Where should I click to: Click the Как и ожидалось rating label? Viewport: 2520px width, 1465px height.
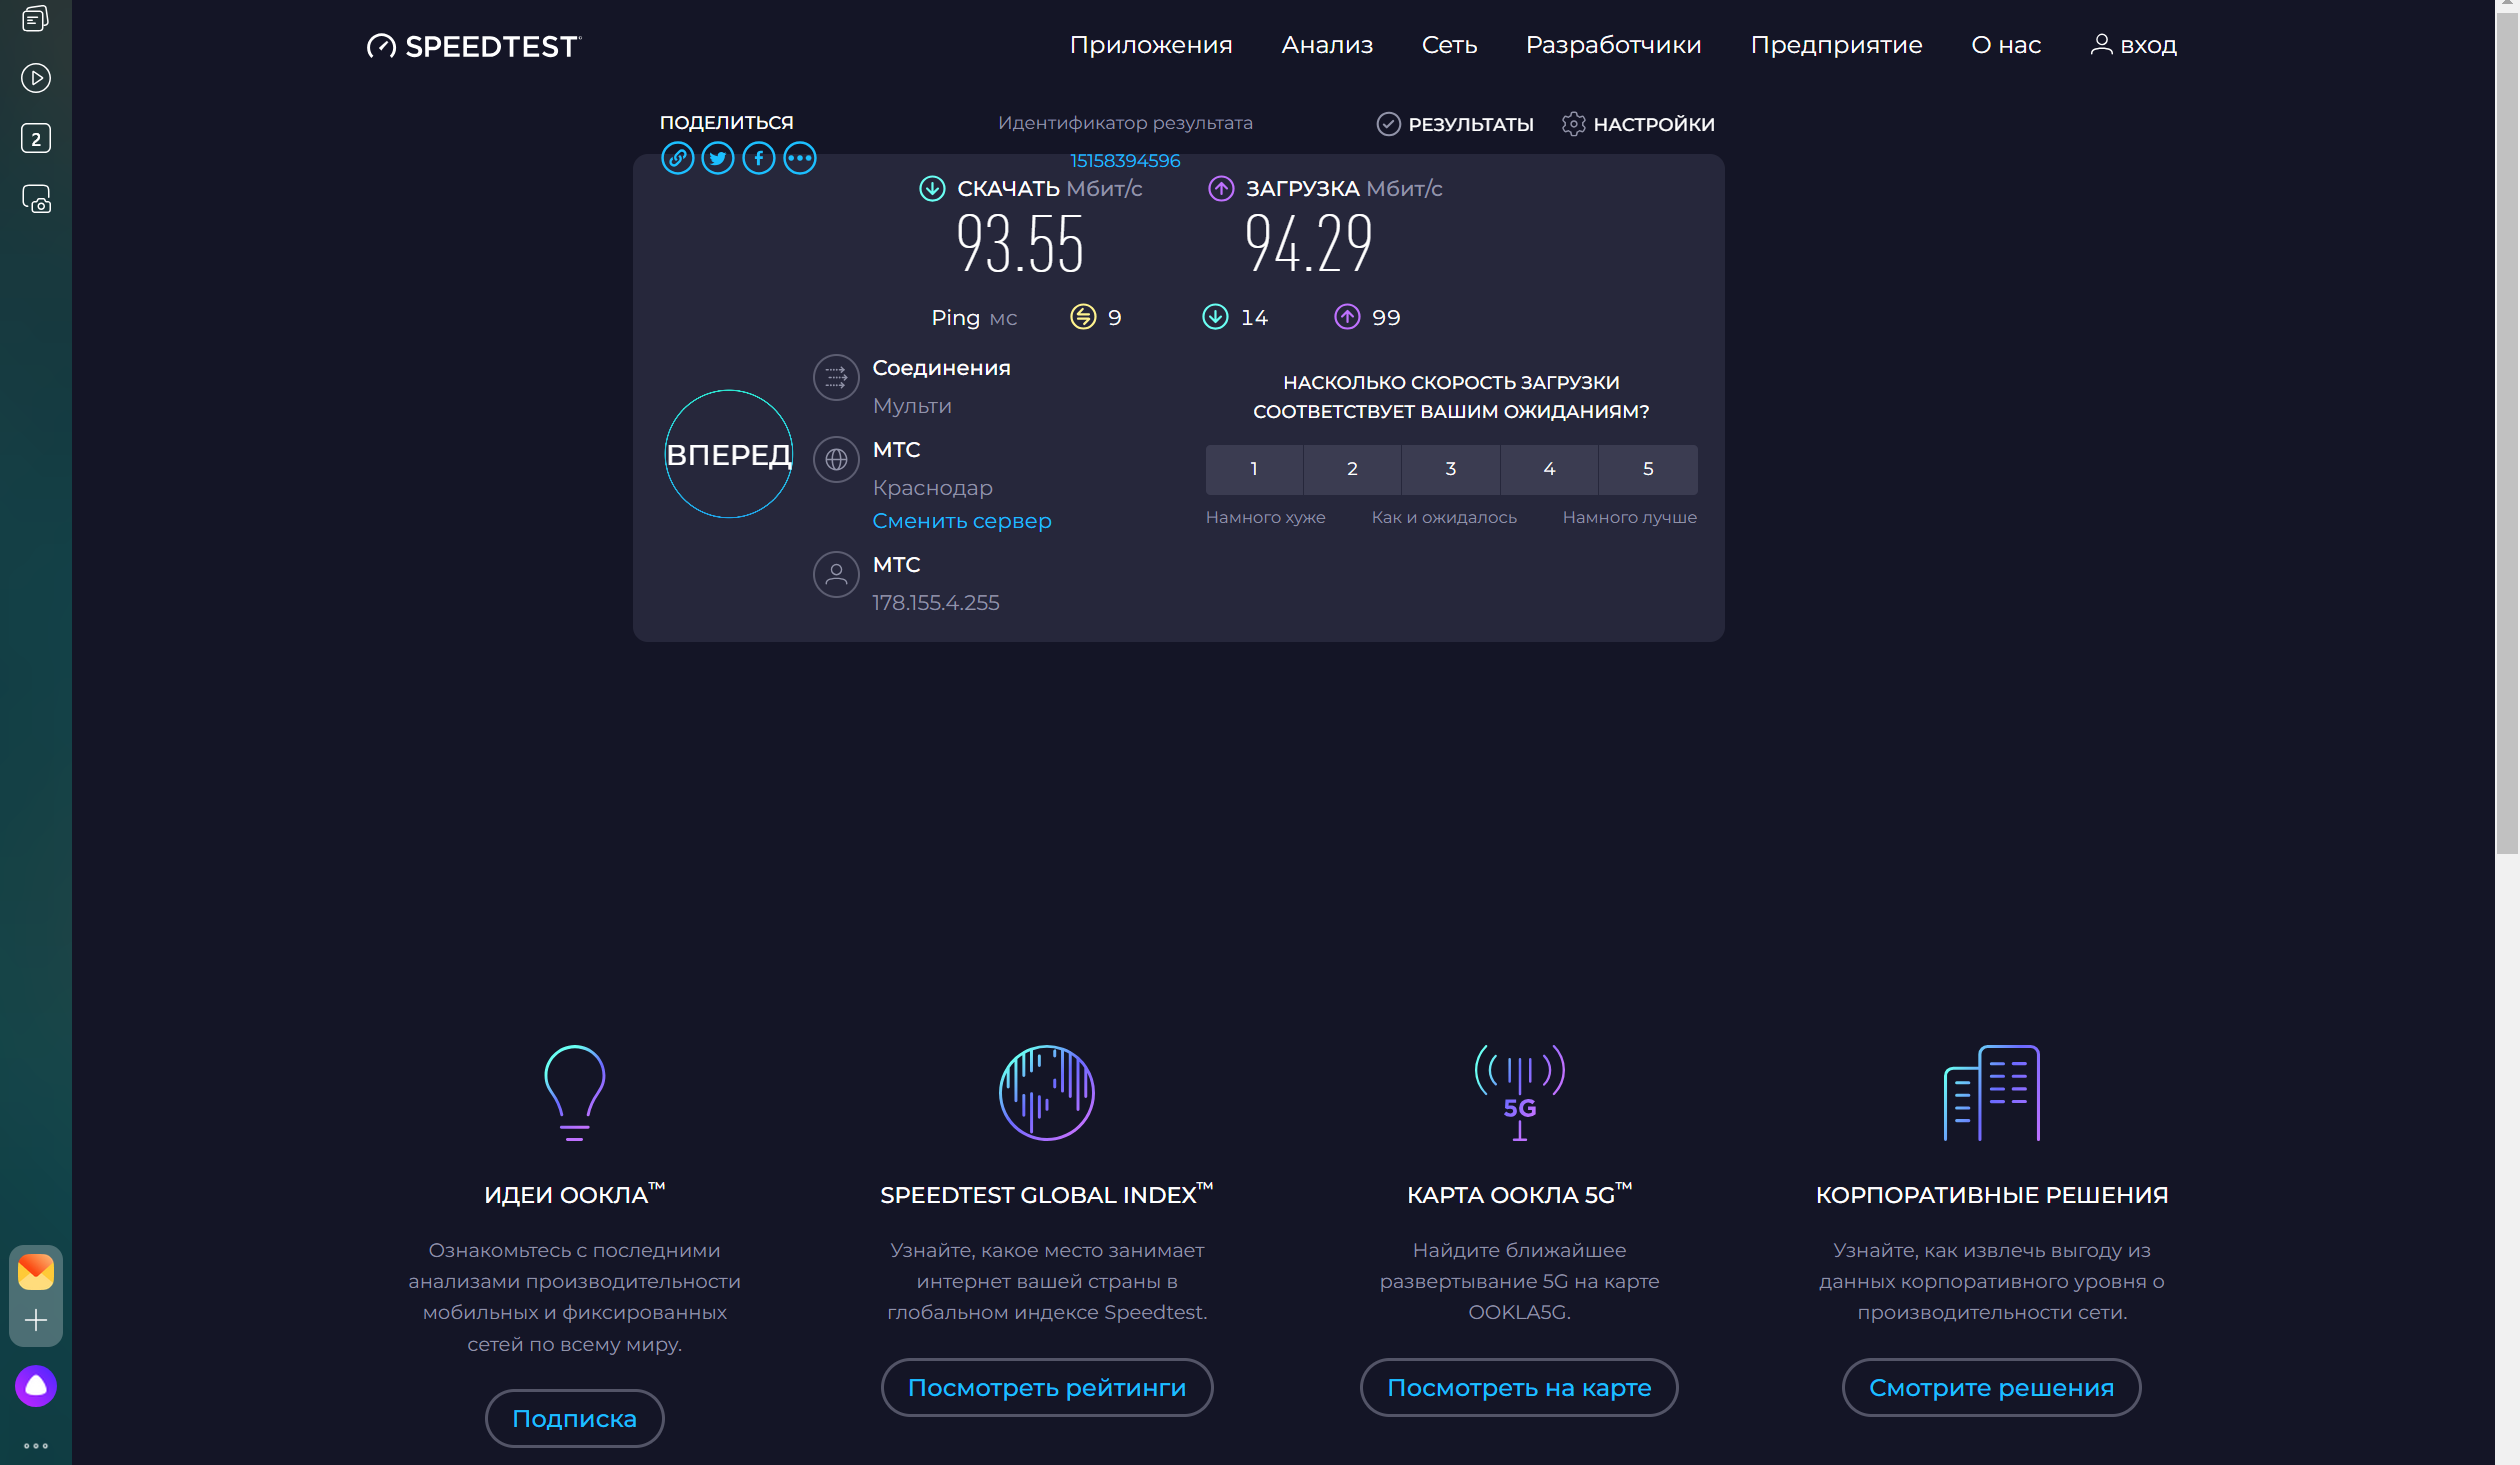1444,517
